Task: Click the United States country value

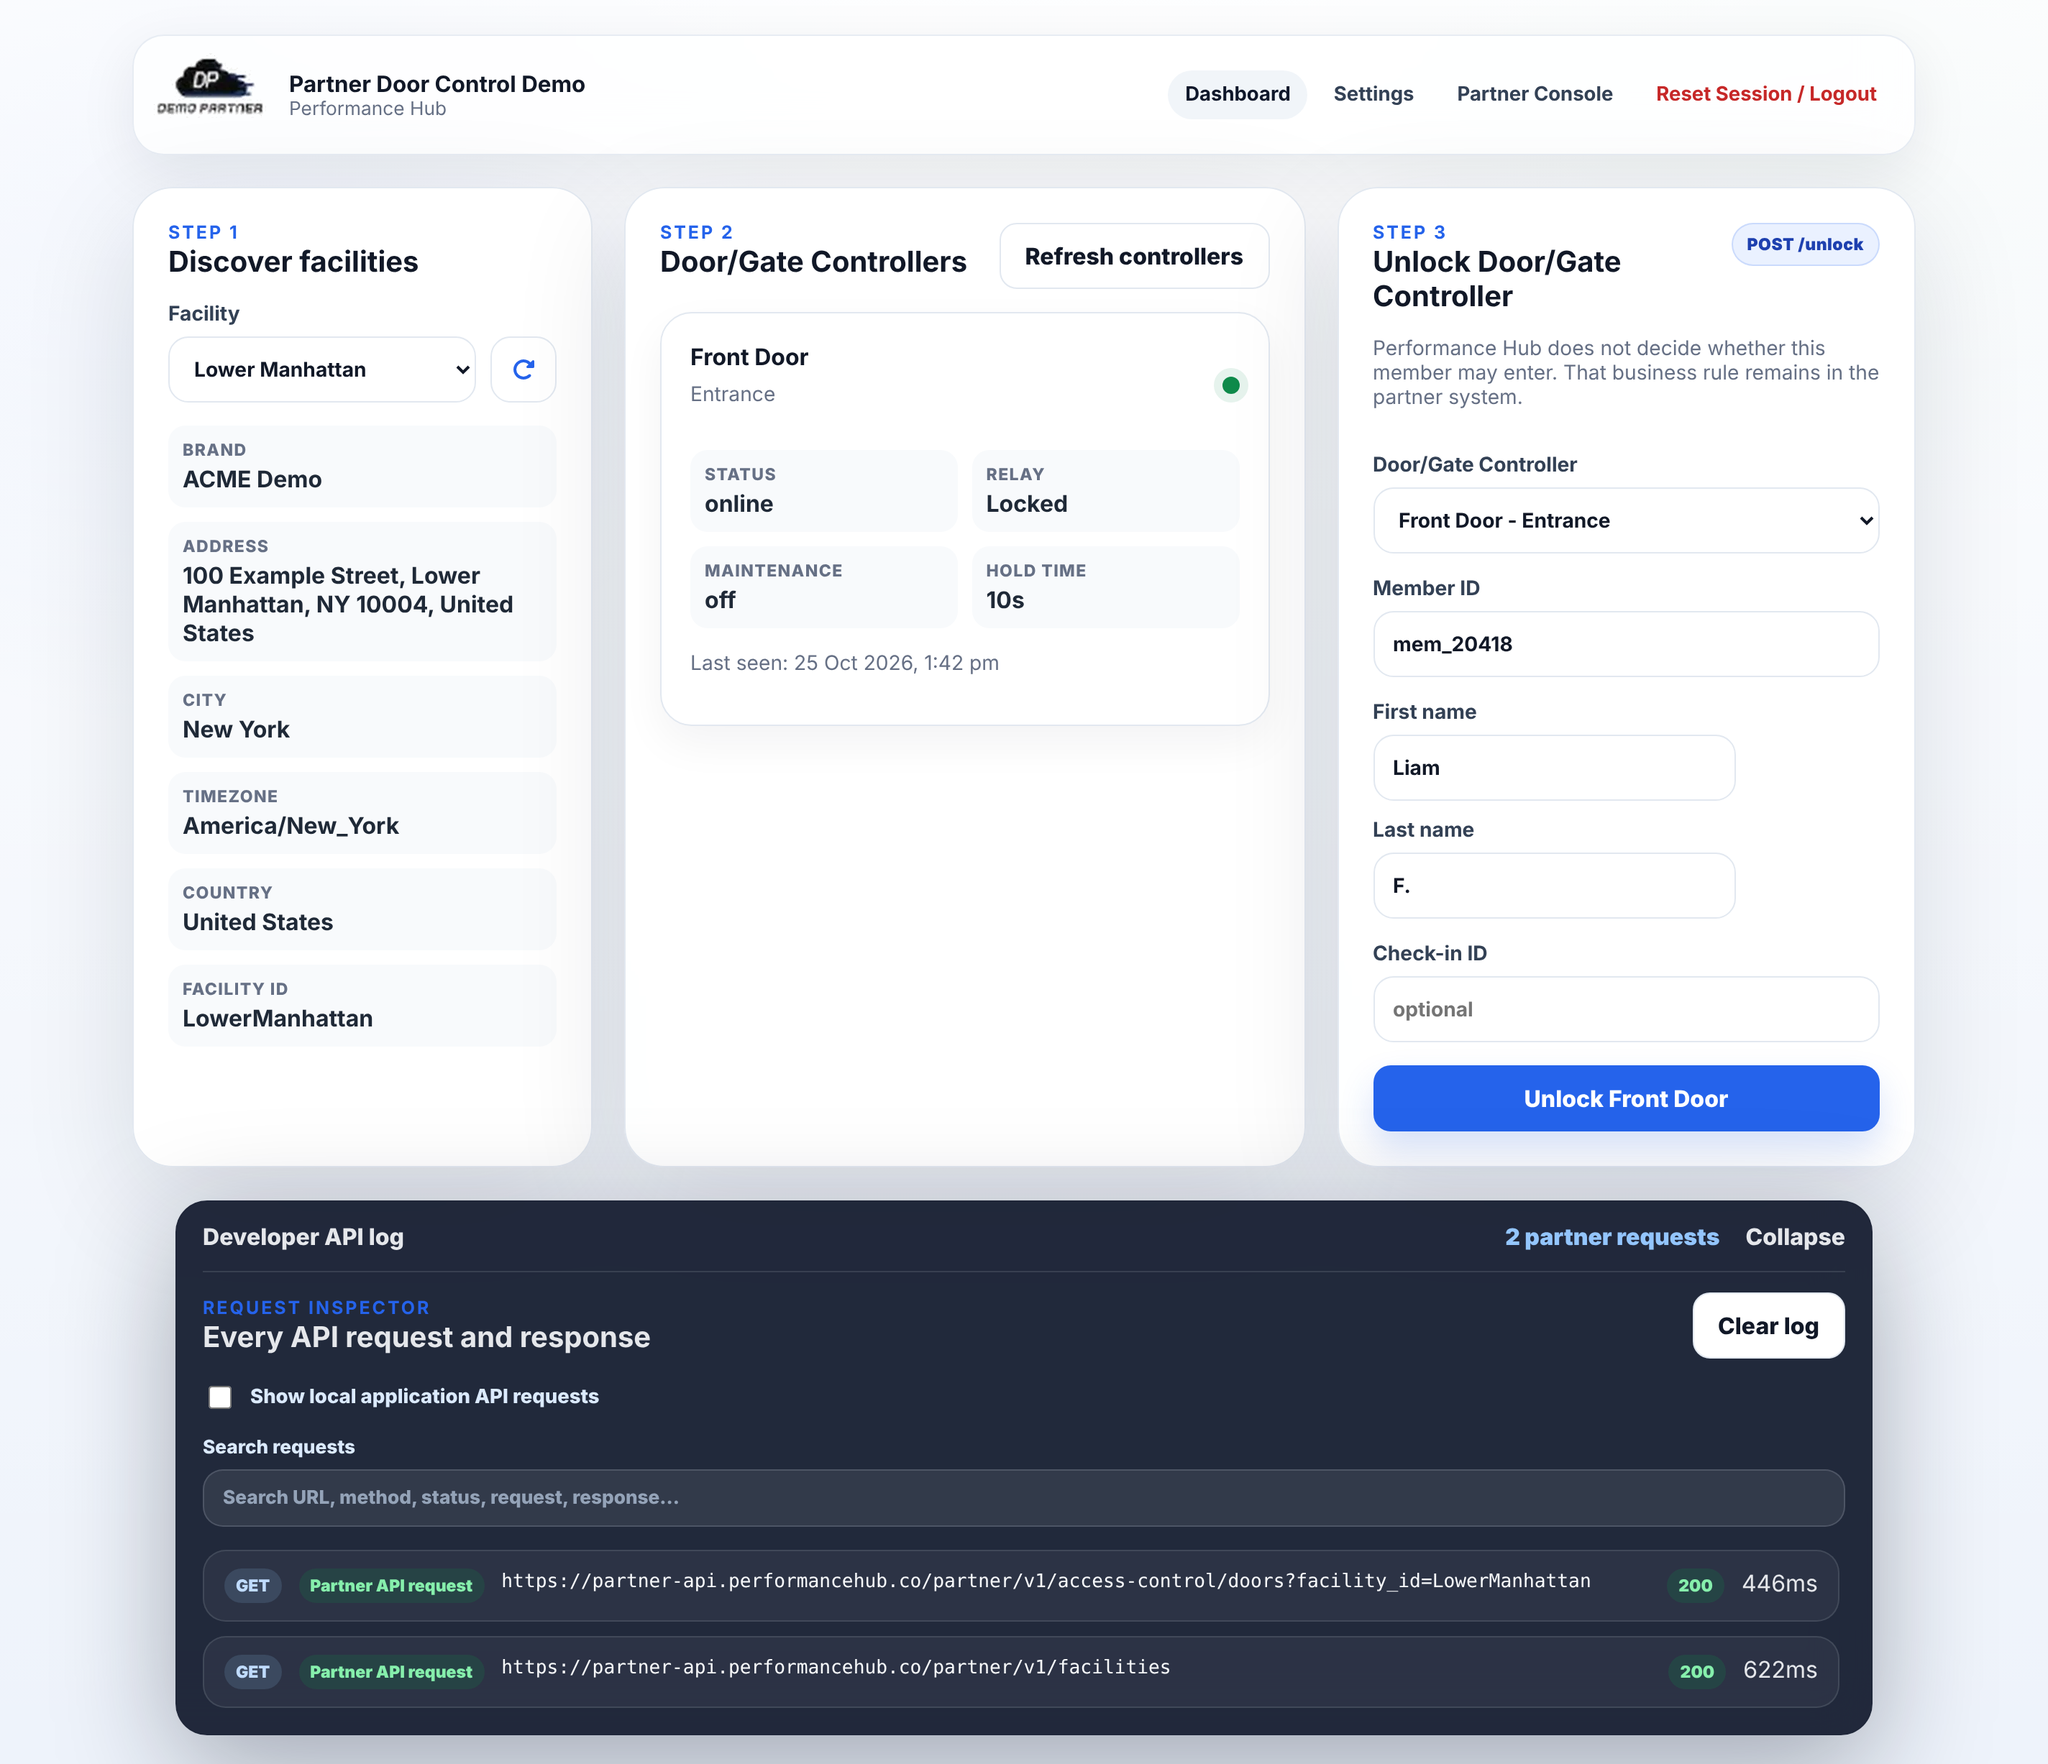Action: pyautogui.click(x=258, y=922)
